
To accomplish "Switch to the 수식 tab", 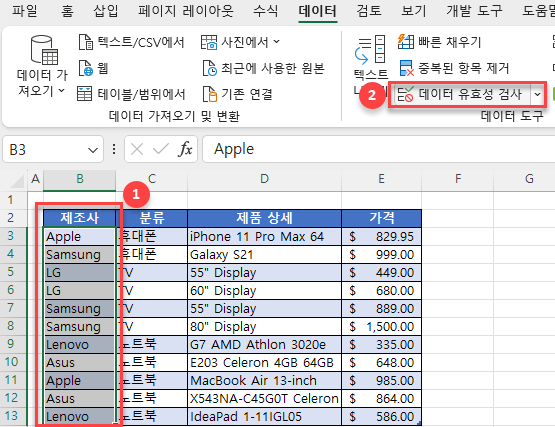I will pos(265,10).
